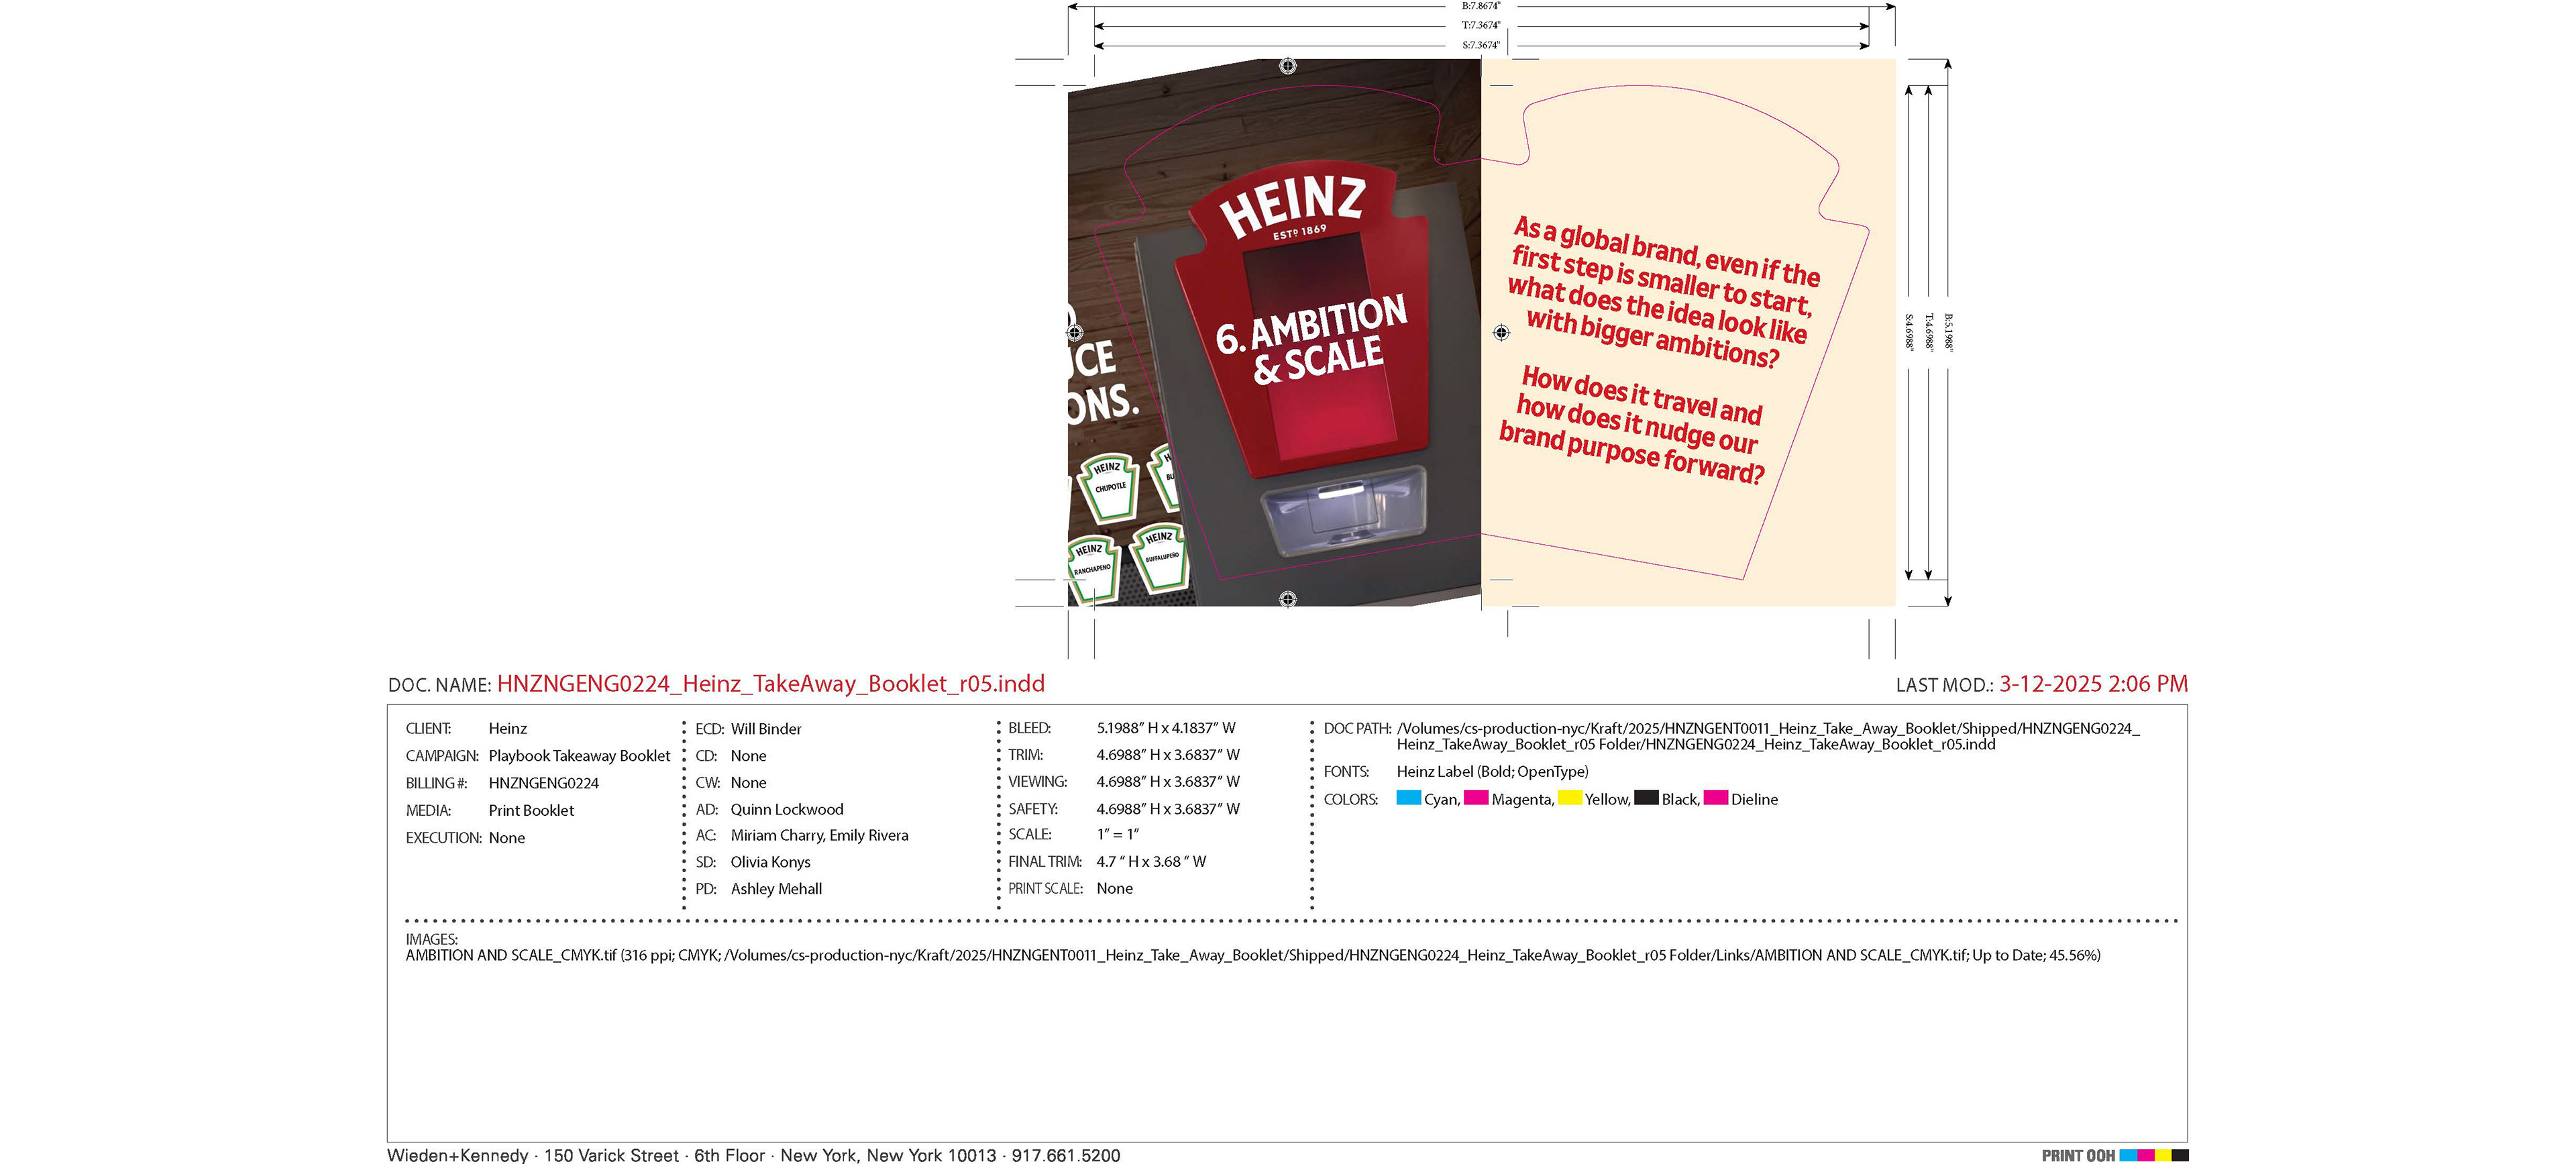Click the last modified date 3-12-2025 2:06 PM
Screen dimensions: 2576x1164
tap(2093, 684)
